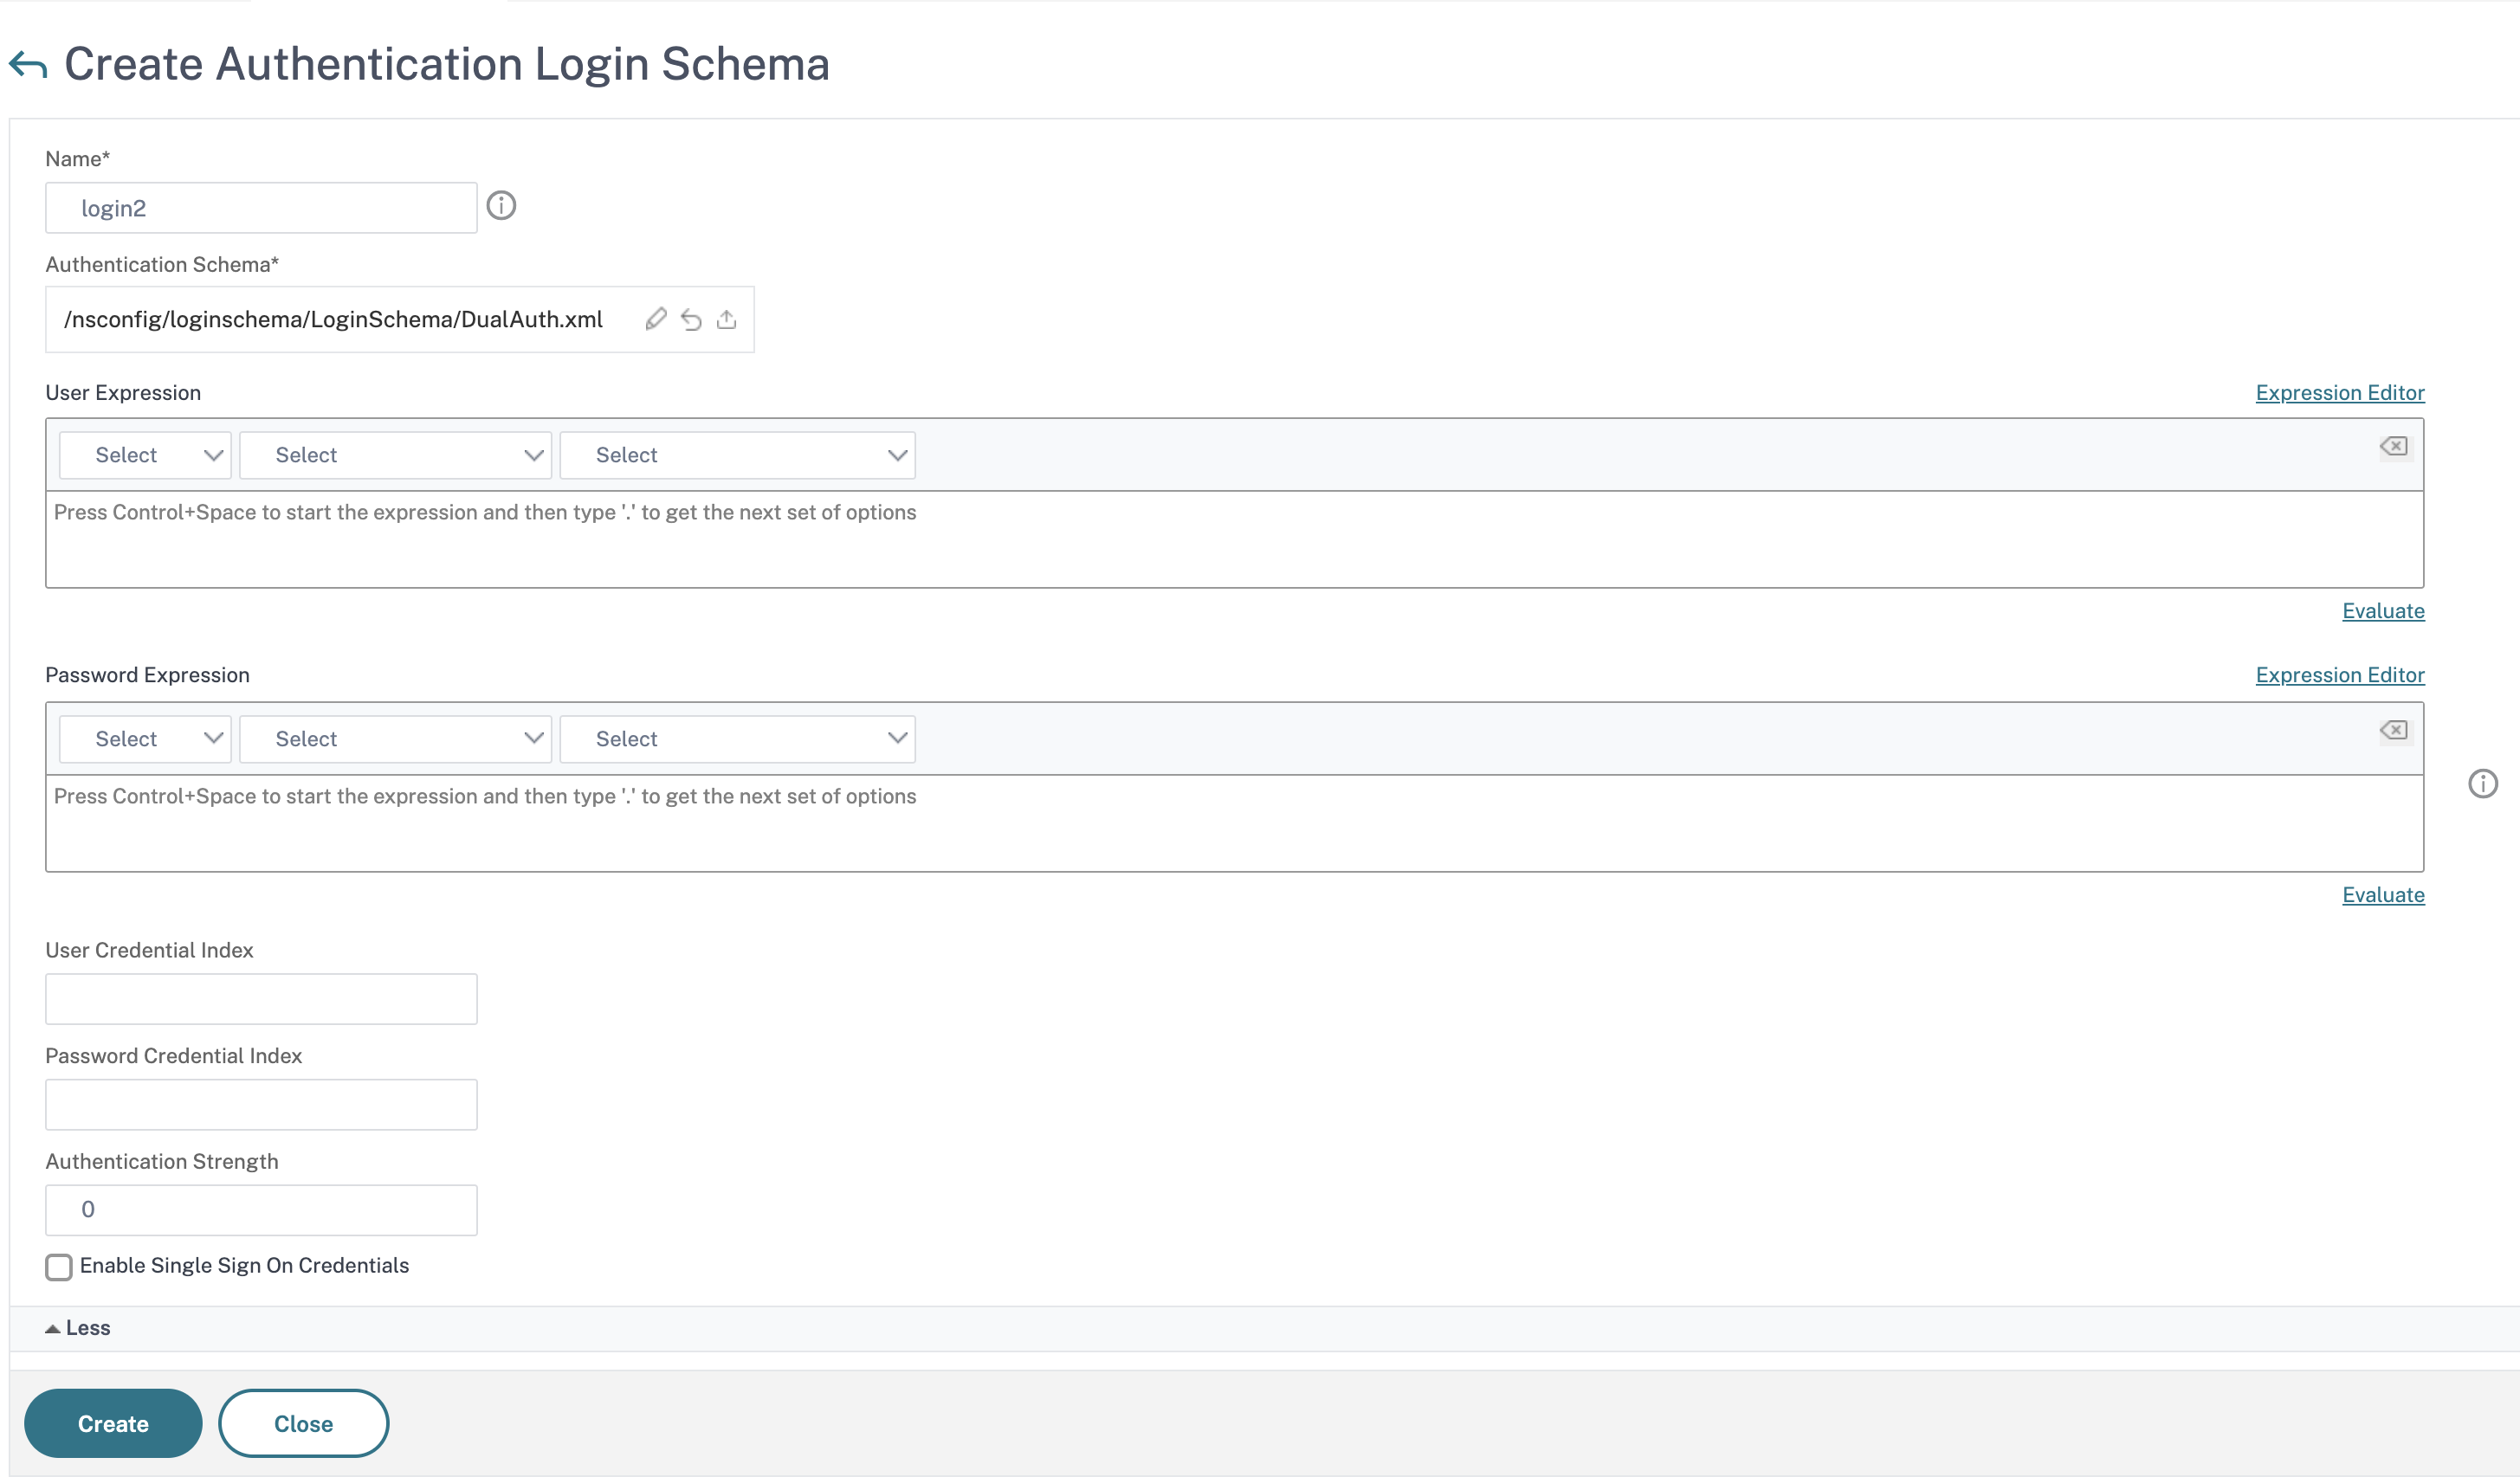Collapse the Less section expander at bottom
Image resolution: width=2520 pixels, height=1477 pixels.
[x=77, y=1327]
